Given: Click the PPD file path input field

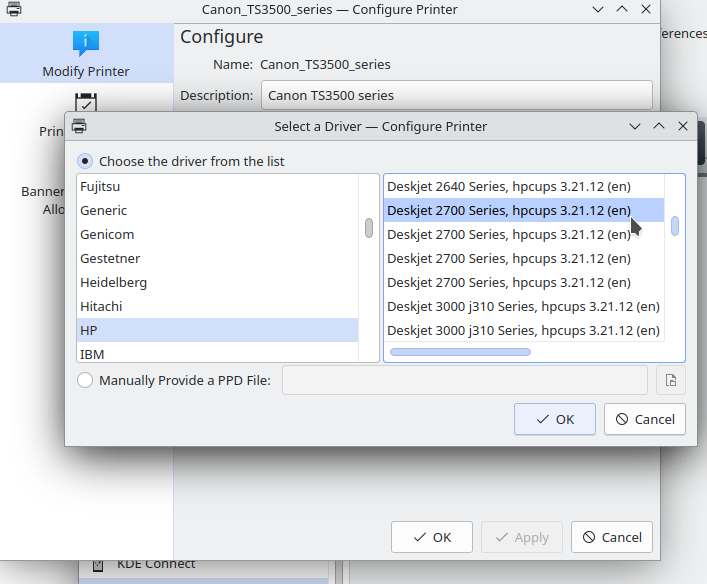Looking at the screenshot, I should click(x=464, y=380).
